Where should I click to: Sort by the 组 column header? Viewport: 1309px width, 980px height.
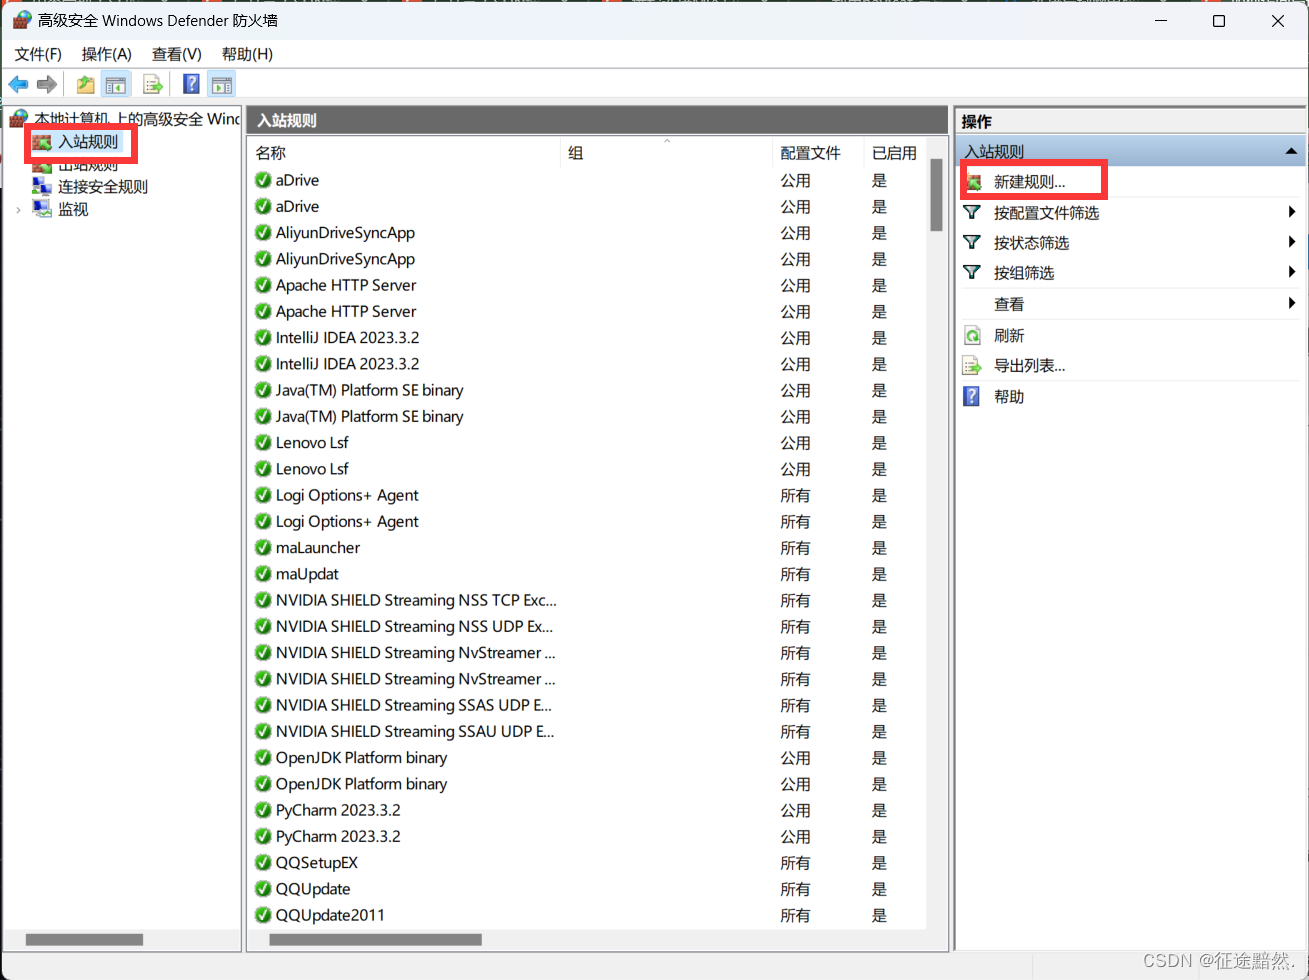(x=667, y=153)
